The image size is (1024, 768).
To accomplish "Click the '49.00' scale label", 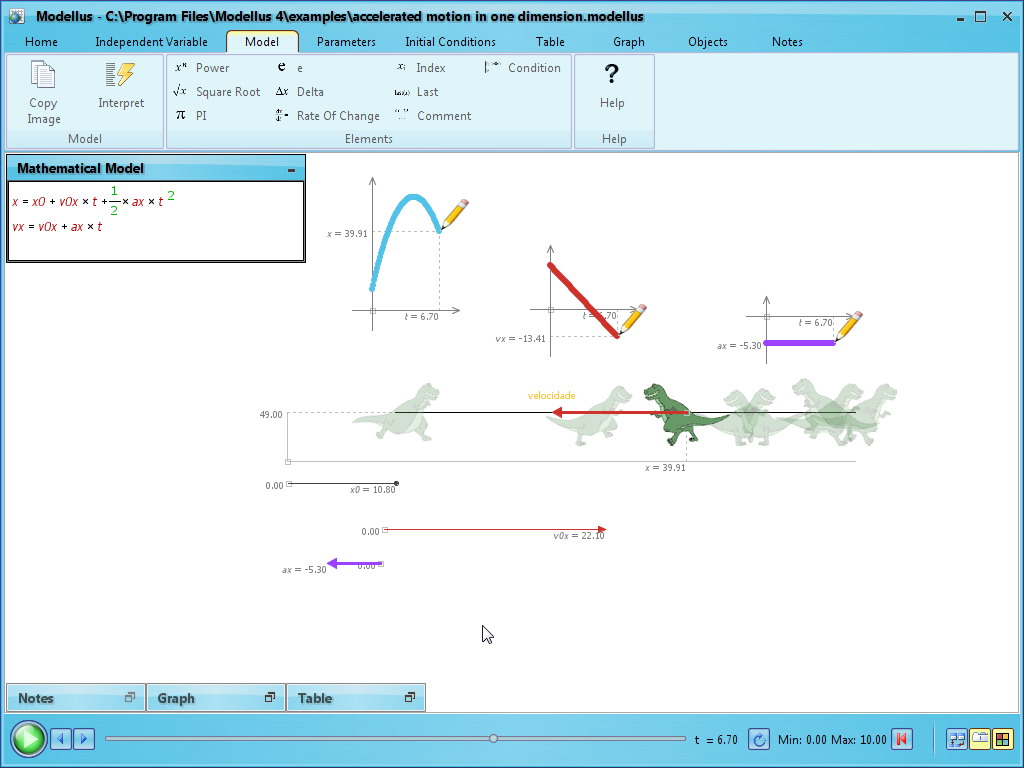I will click(271, 414).
